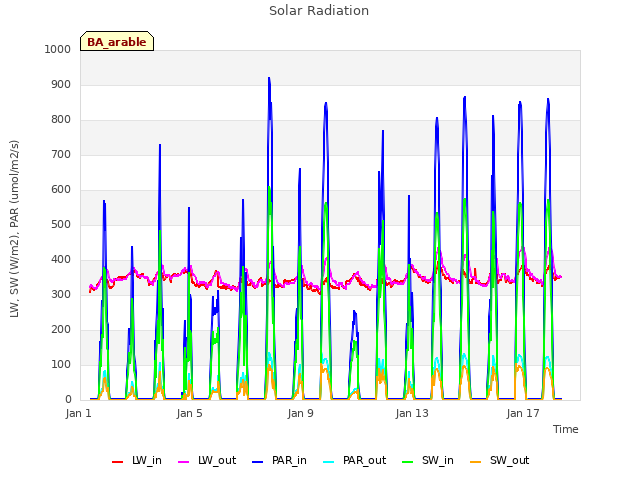
Task: Click the LW_in legend label
Action: coord(147,460)
